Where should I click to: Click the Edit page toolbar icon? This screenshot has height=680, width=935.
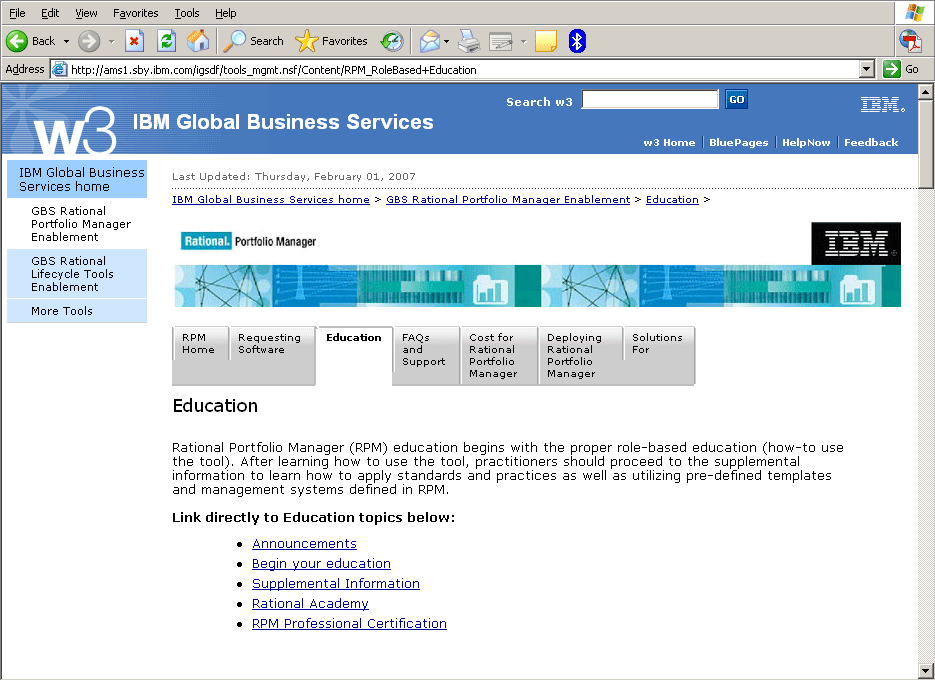click(x=501, y=41)
